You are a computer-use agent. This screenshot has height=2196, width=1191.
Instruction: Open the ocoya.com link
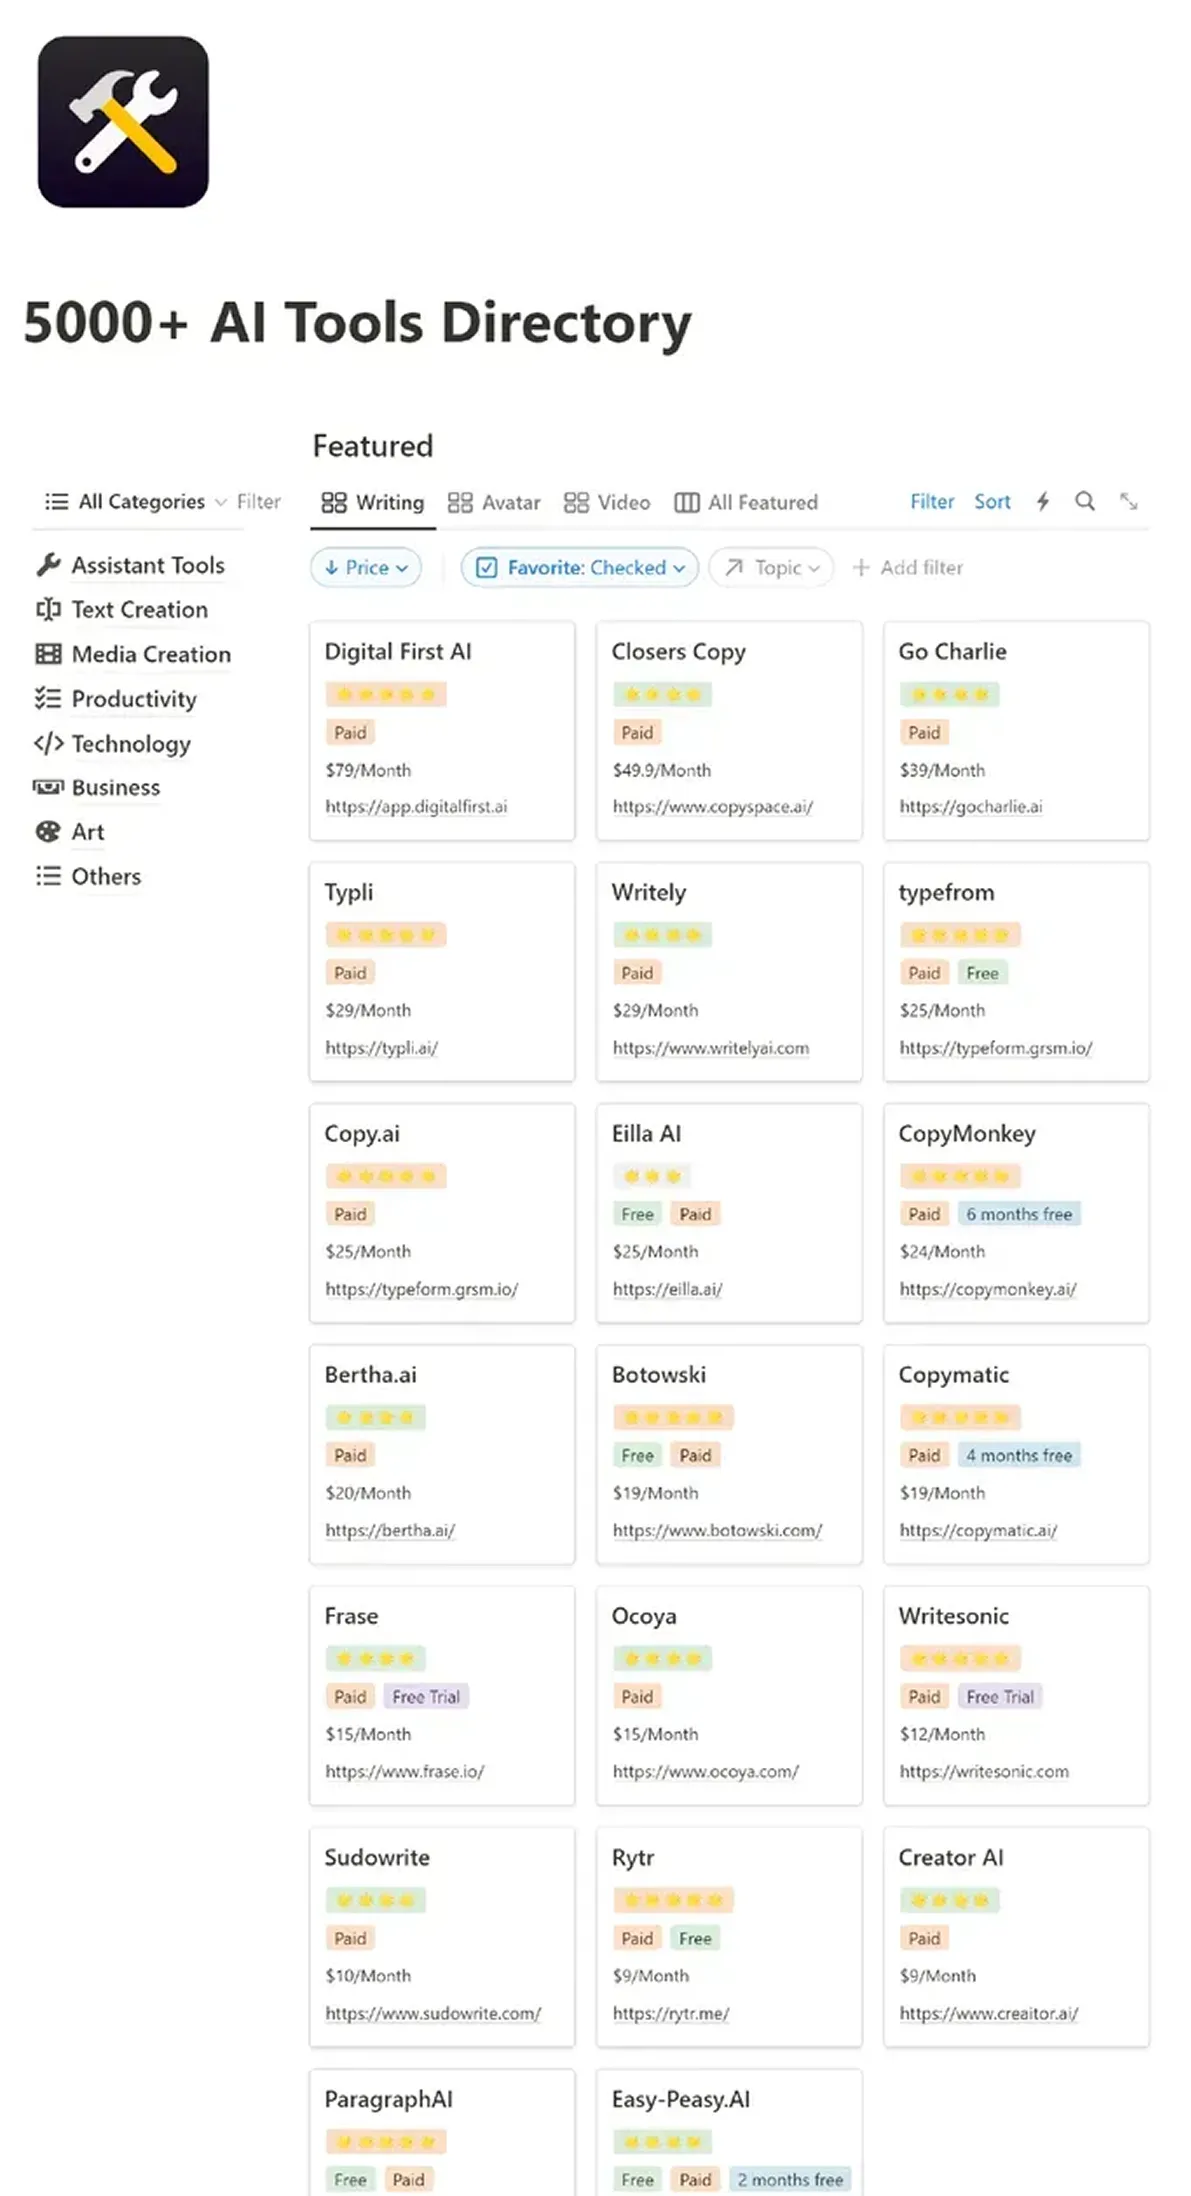705,1771
